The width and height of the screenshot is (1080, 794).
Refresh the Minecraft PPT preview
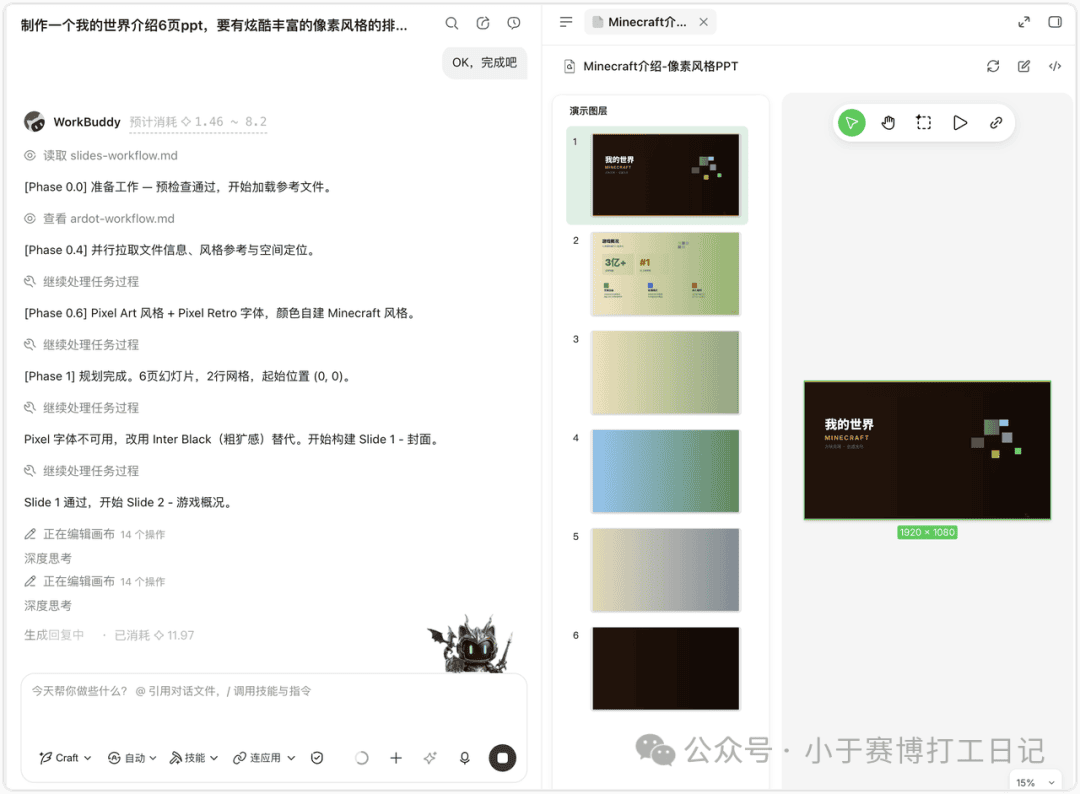993,66
